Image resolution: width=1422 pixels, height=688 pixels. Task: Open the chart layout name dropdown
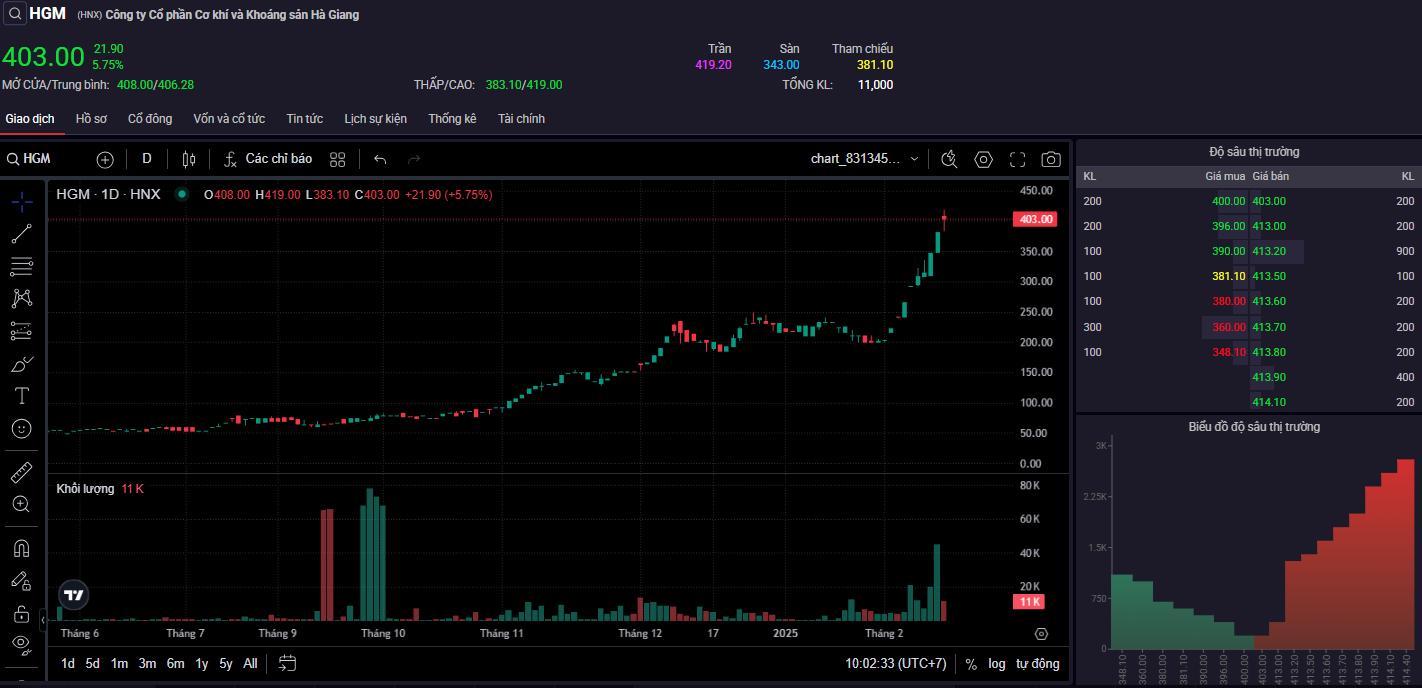pos(865,159)
